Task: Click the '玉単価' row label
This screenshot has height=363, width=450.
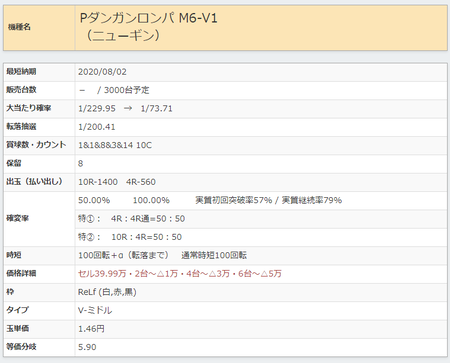Action: tap(17, 328)
